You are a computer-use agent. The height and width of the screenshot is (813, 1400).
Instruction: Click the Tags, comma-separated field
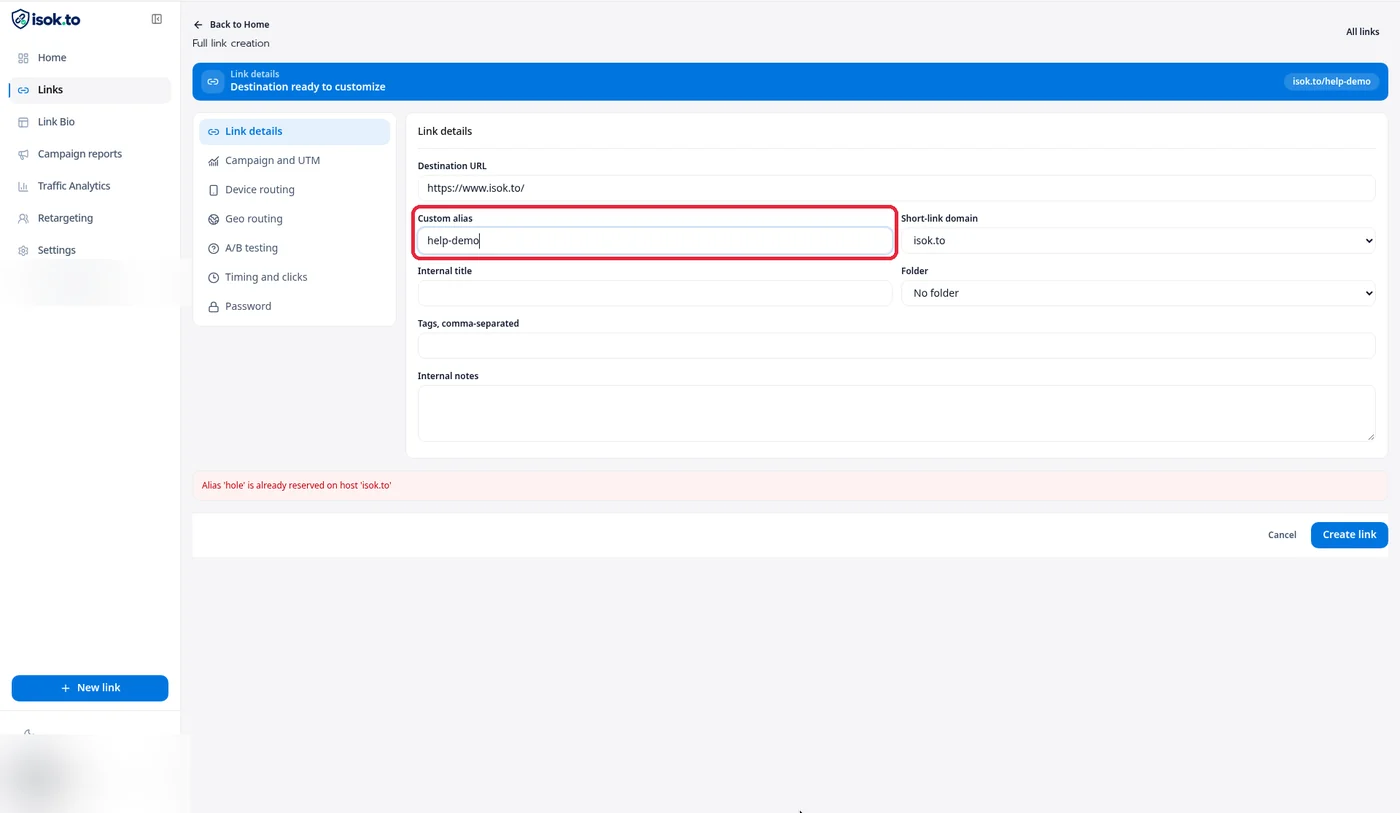click(x=896, y=345)
